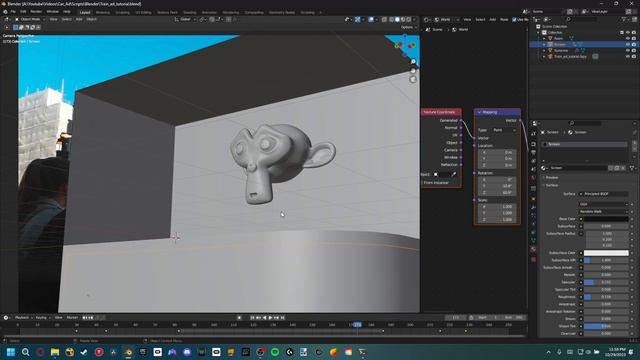This screenshot has width=640, height=360.
Task: Jump to timeline end frame
Action: [282, 318]
